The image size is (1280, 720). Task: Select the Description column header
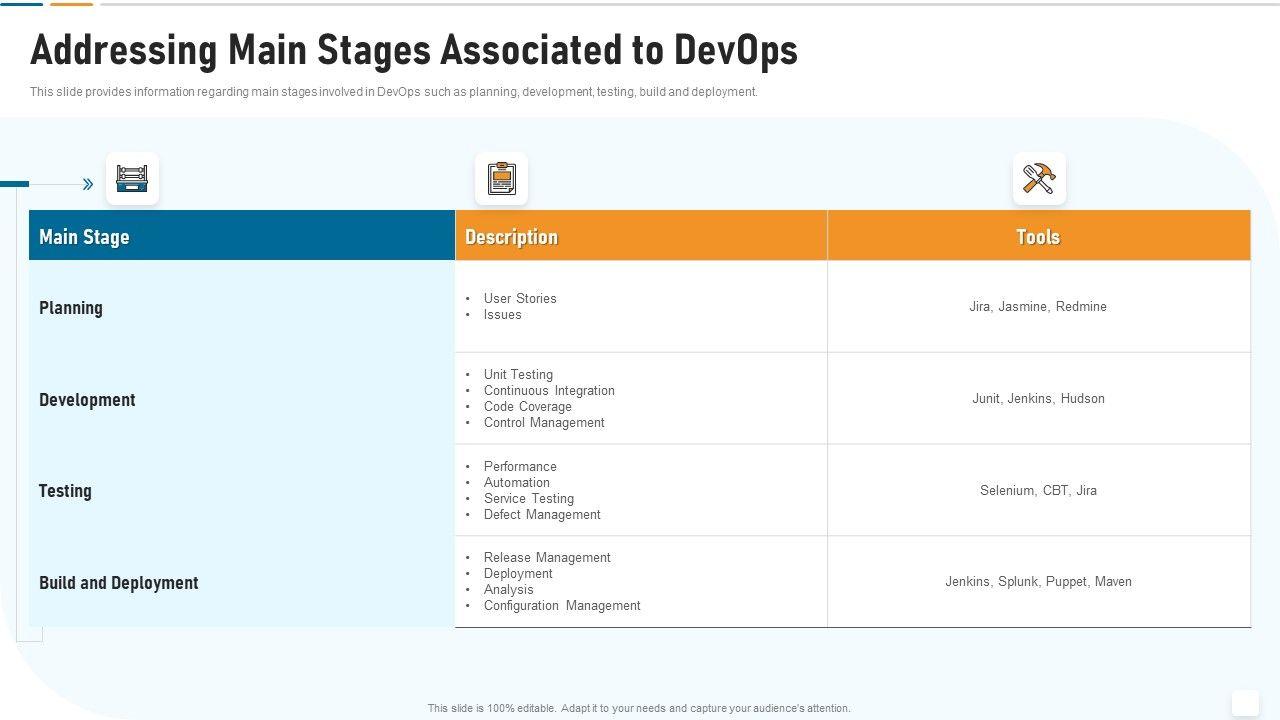pos(511,237)
